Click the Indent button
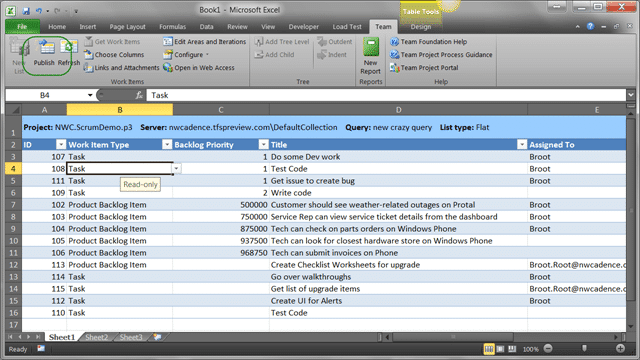This screenshot has height=360, width=640. [332, 55]
